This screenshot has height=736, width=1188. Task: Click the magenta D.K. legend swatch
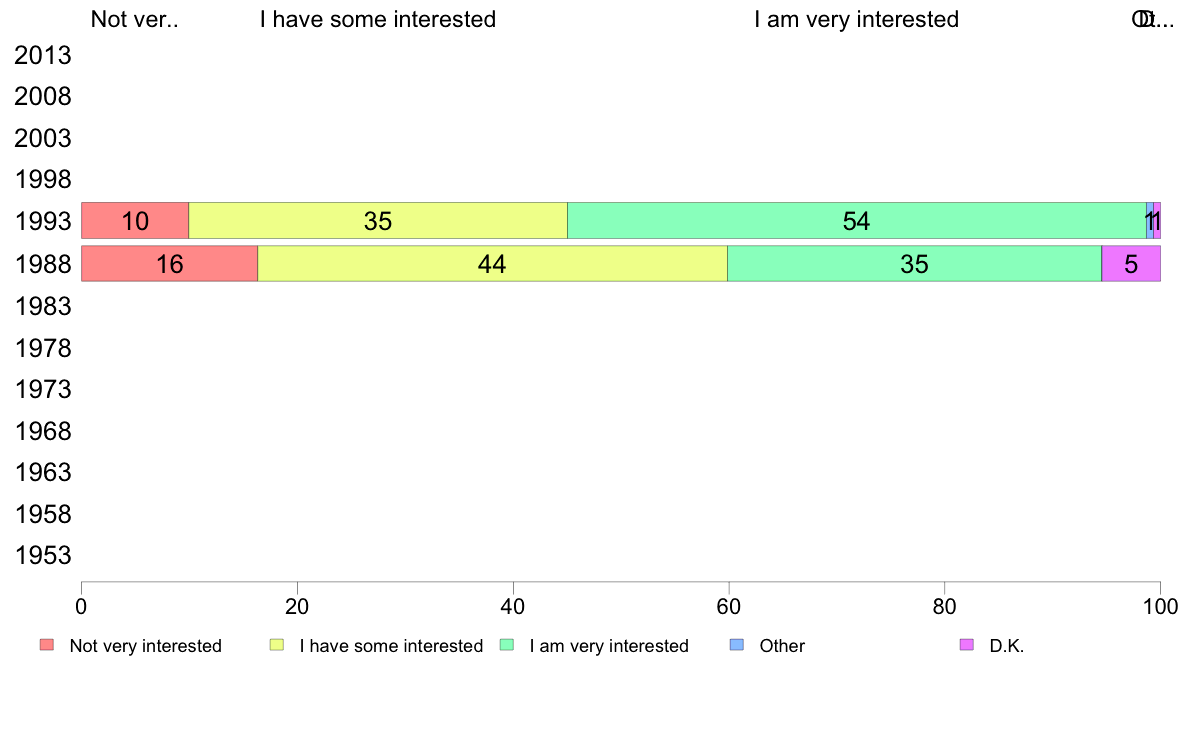[x=967, y=645]
